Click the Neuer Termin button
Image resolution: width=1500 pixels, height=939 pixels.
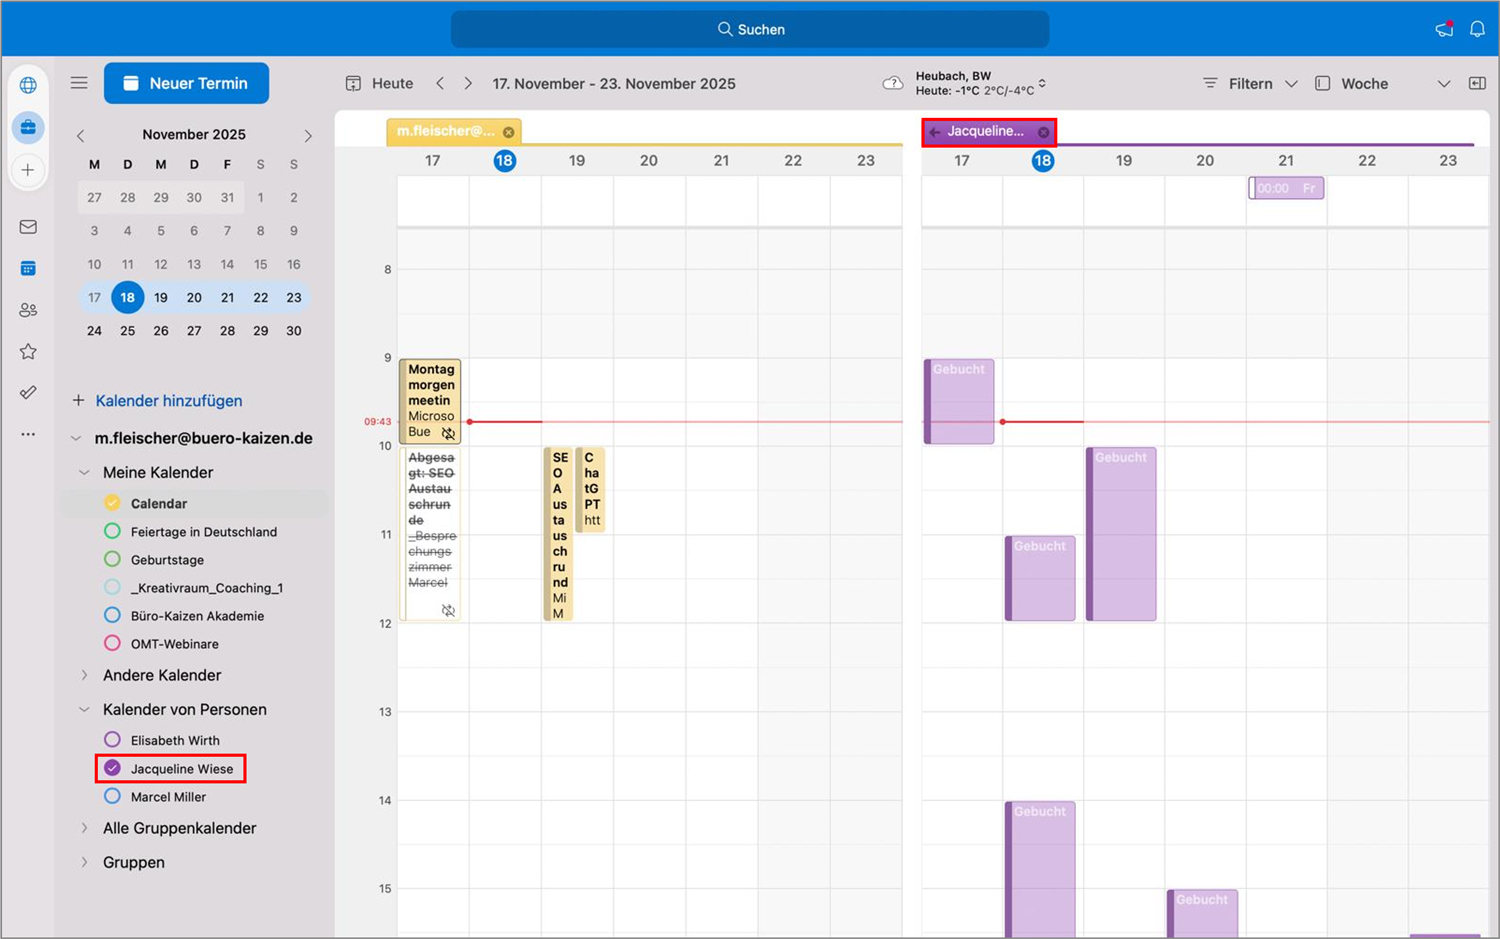point(186,83)
